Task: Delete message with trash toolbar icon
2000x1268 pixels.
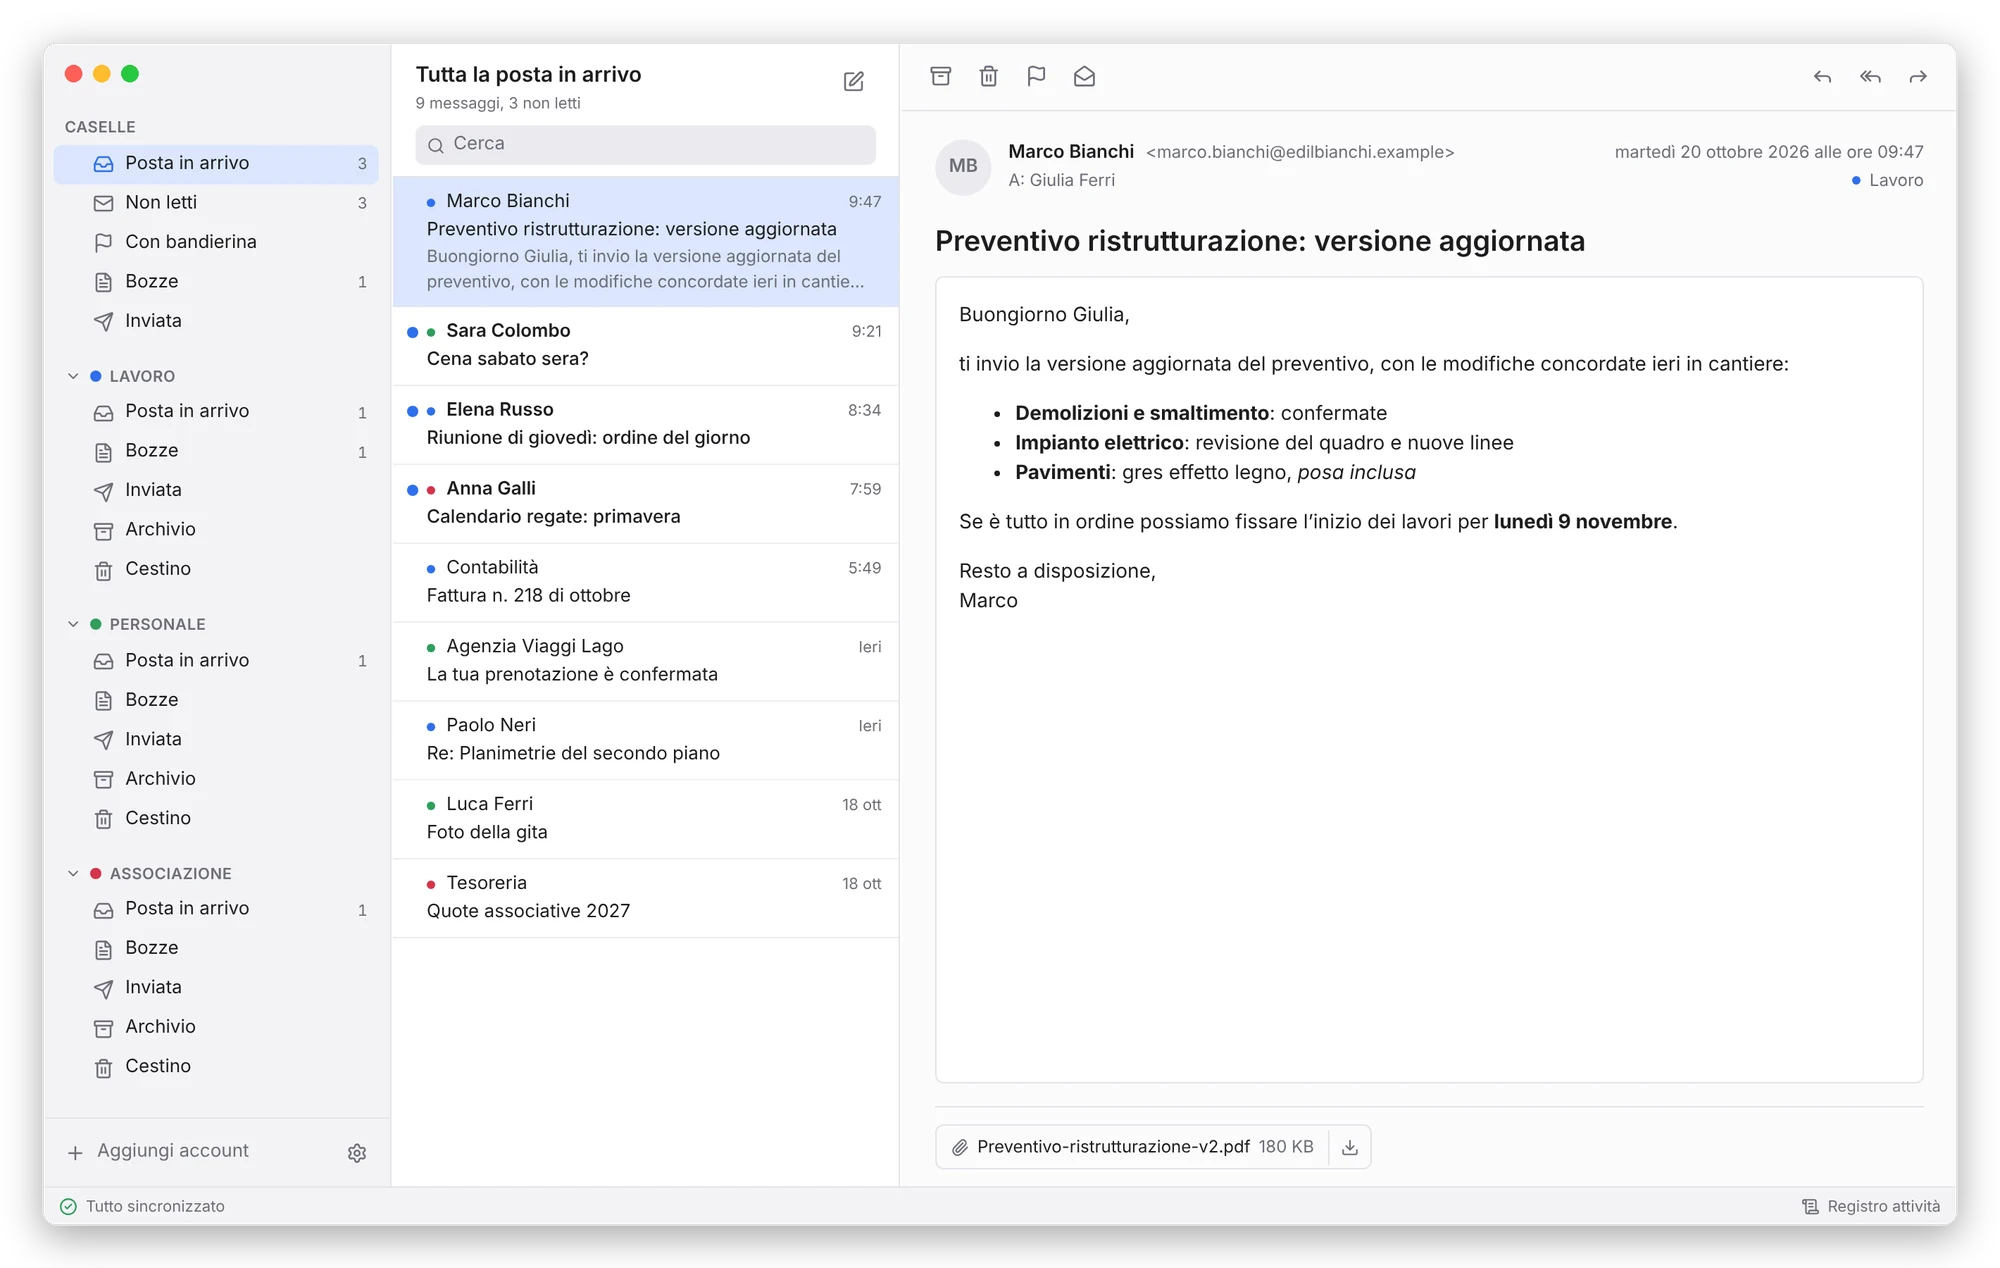Action: pyautogui.click(x=988, y=76)
